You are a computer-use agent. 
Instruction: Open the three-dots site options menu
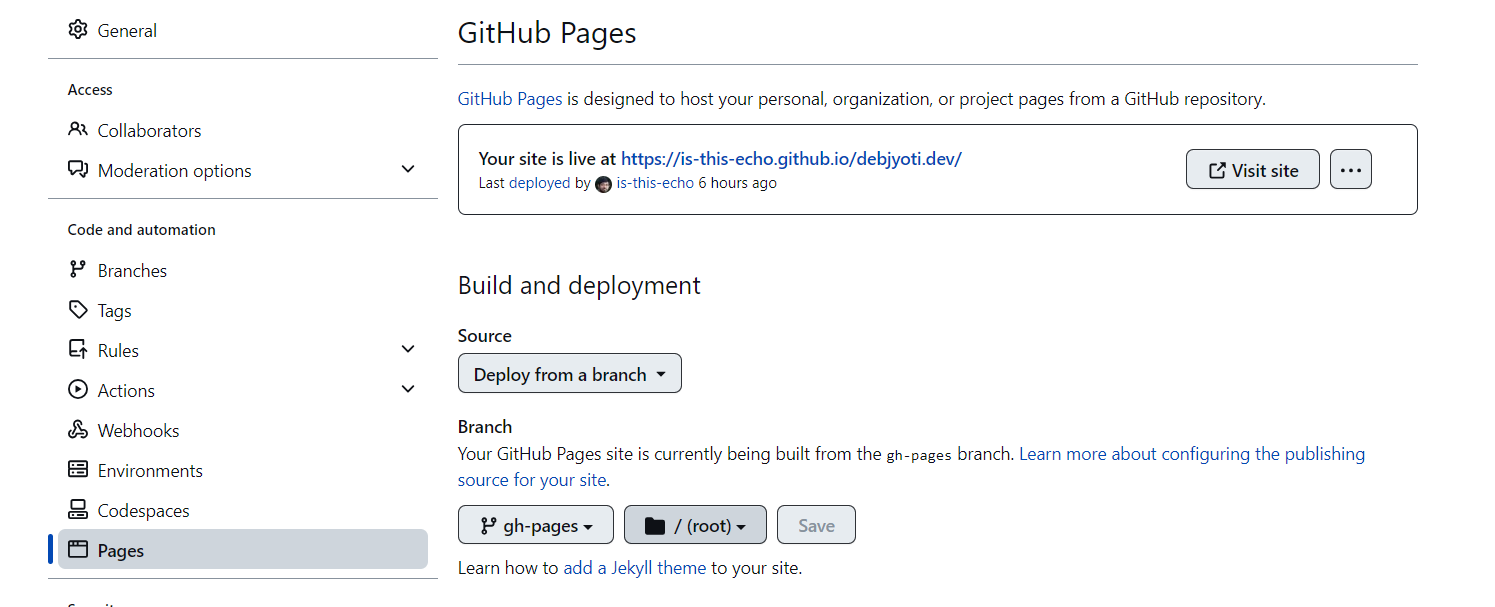1351,170
